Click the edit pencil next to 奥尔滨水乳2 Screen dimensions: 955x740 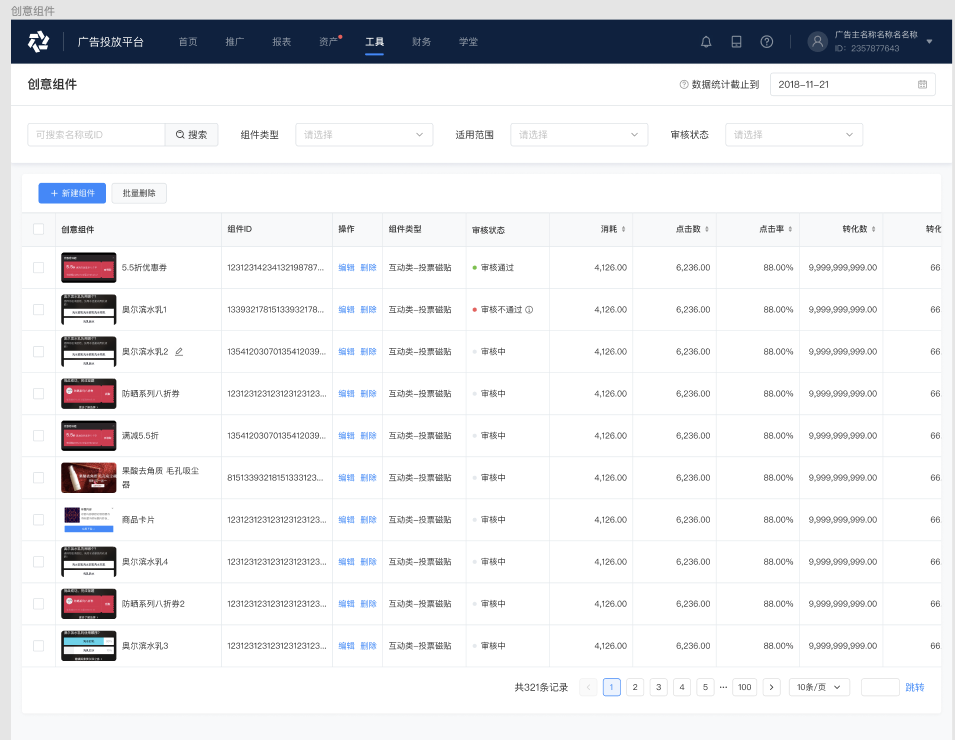[x=179, y=351]
